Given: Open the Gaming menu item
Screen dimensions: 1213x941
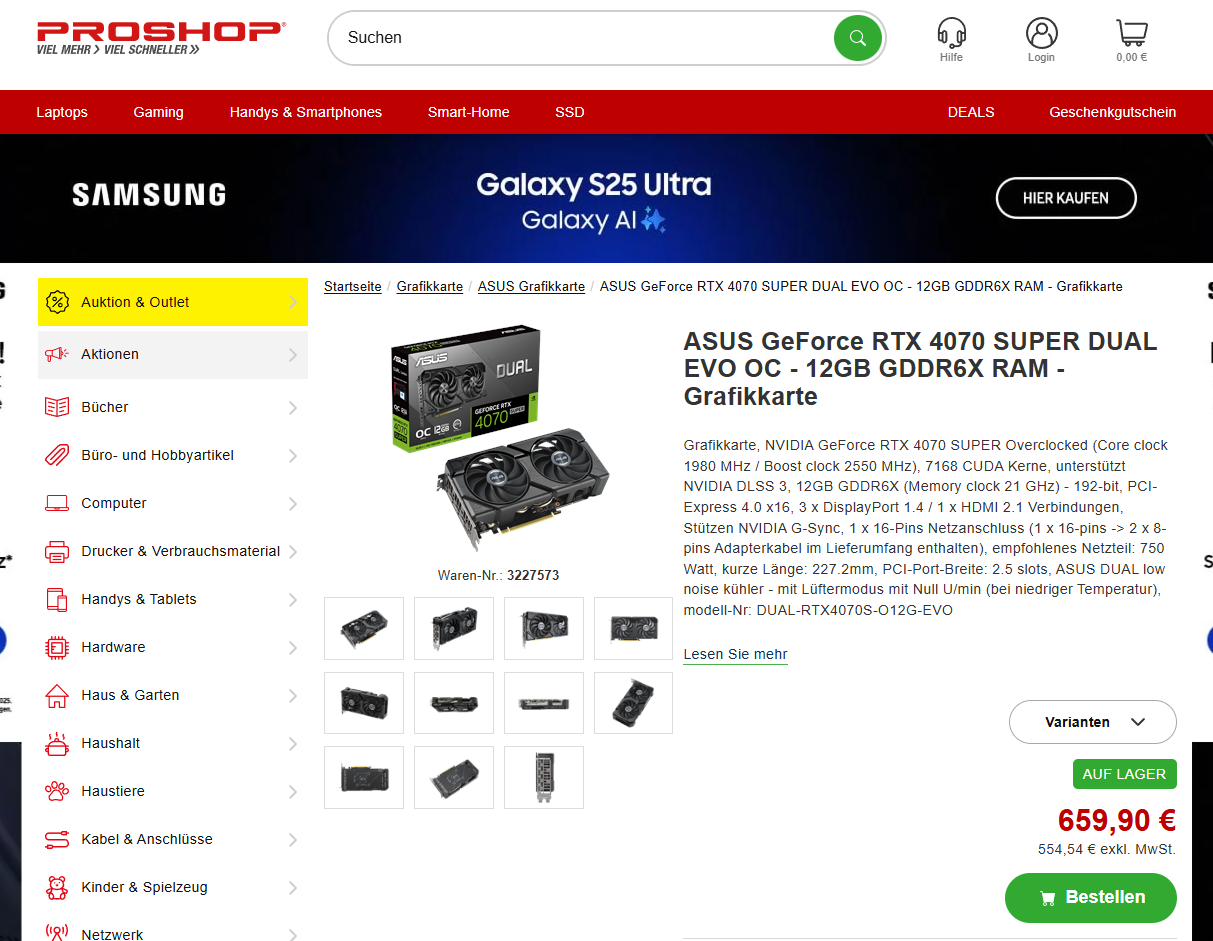Looking at the screenshot, I should [158, 112].
